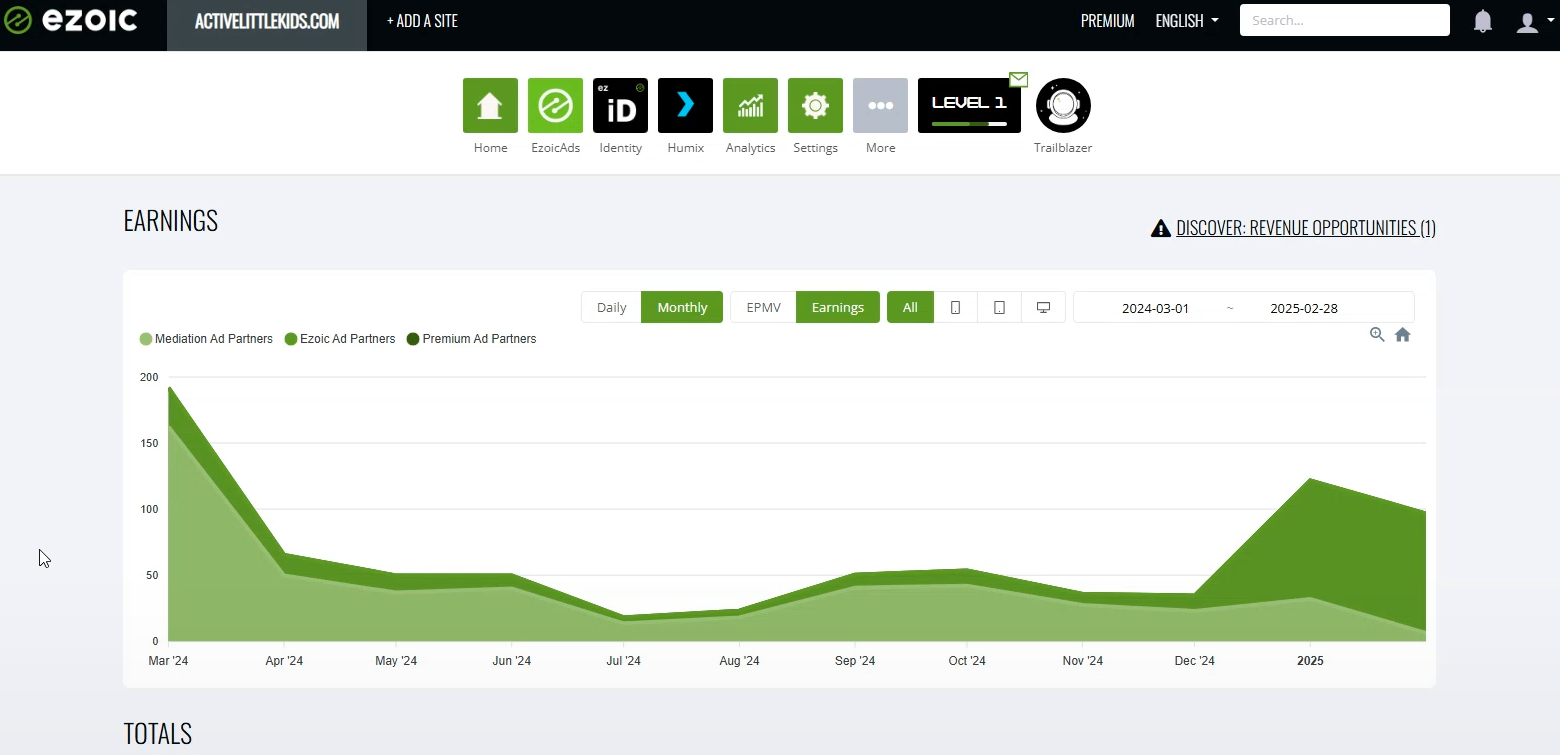Expand the More menu icon
This screenshot has width=1560, height=755.
880,105
